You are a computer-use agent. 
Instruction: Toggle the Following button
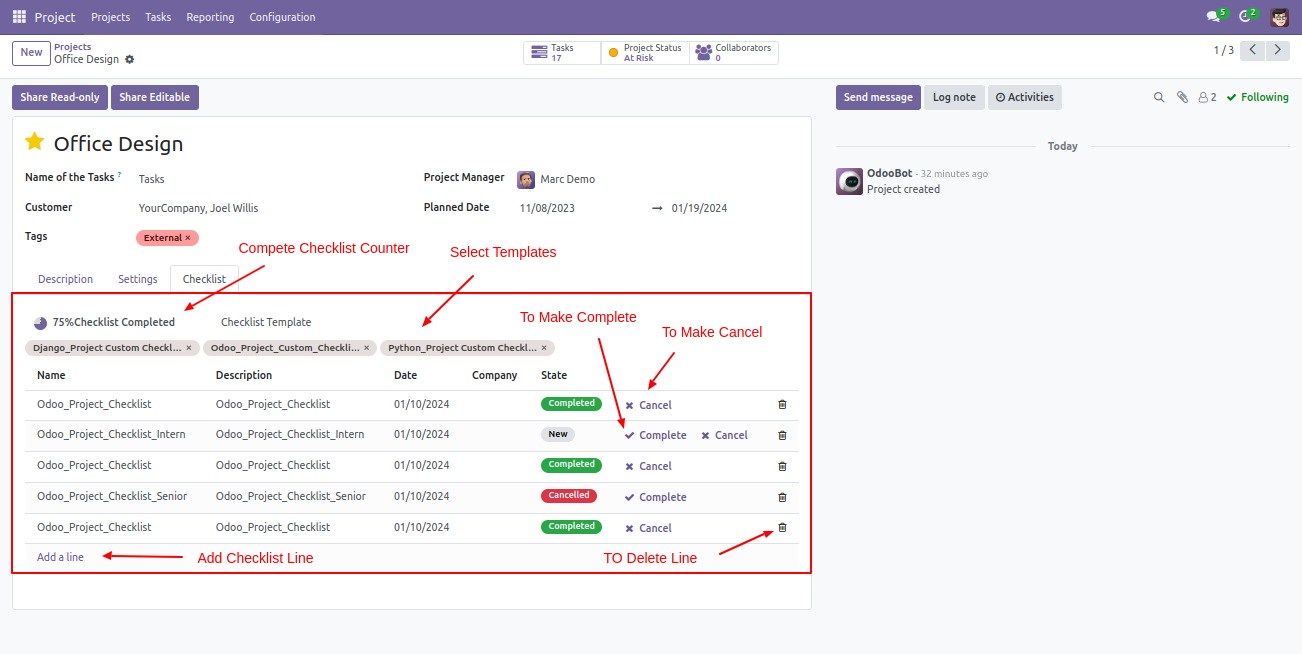click(1258, 97)
